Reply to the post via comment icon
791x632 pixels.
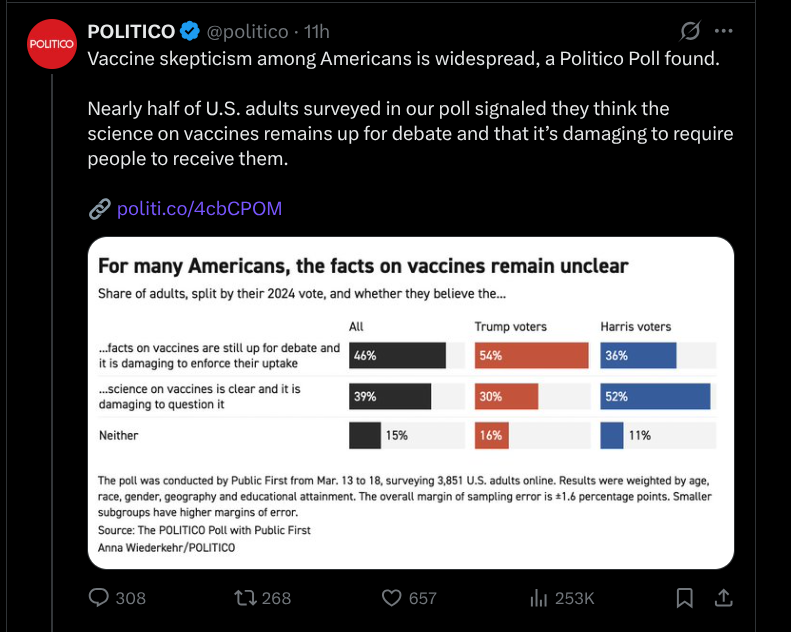[x=100, y=597]
